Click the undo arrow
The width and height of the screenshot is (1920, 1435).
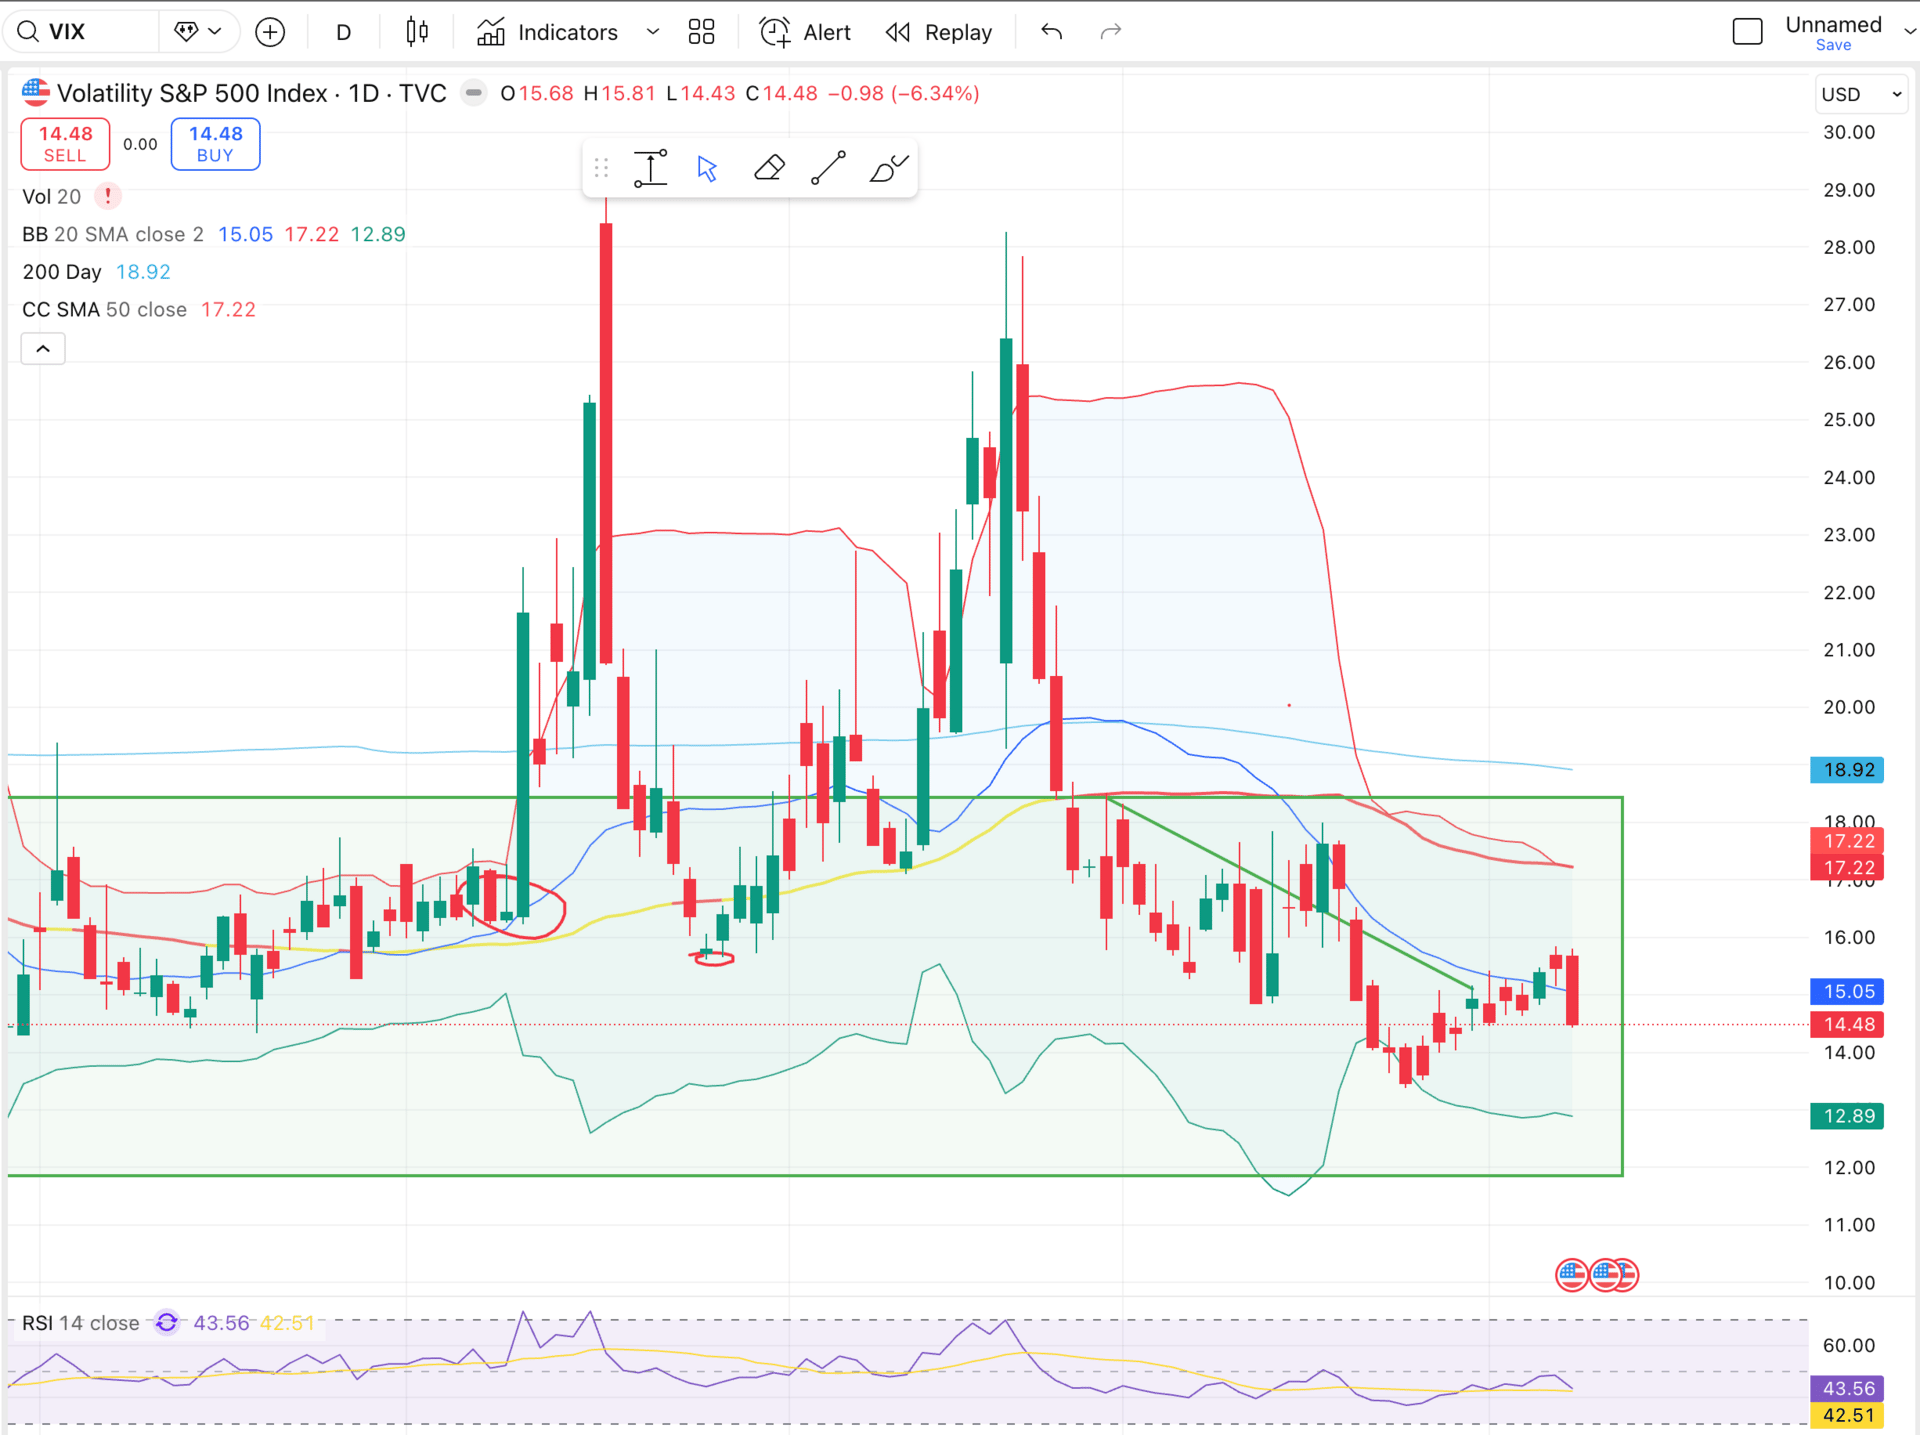(x=1051, y=32)
